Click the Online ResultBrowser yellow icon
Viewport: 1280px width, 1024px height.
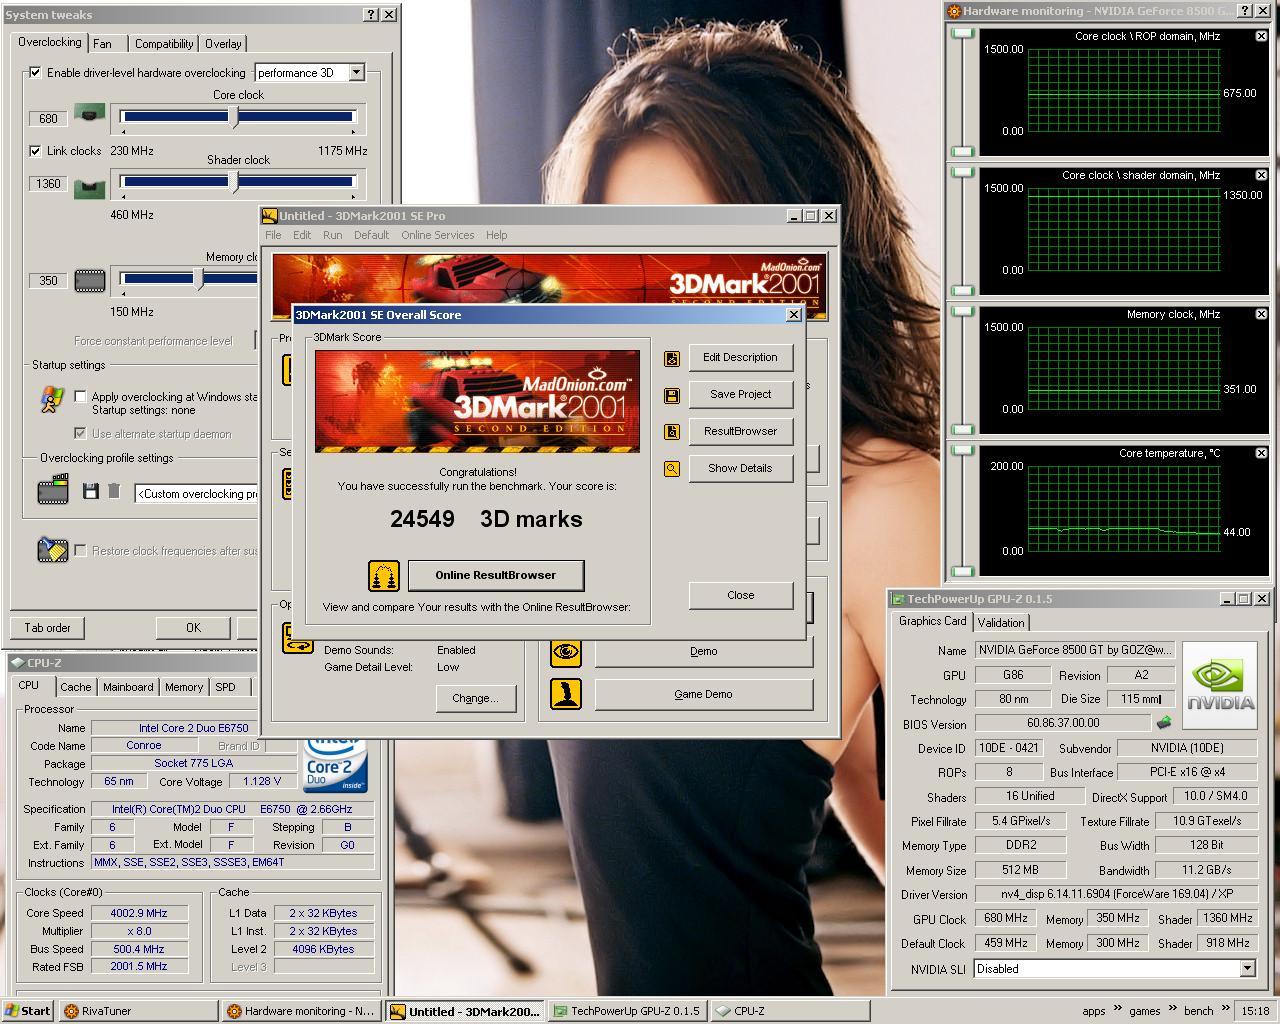(384, 575)
